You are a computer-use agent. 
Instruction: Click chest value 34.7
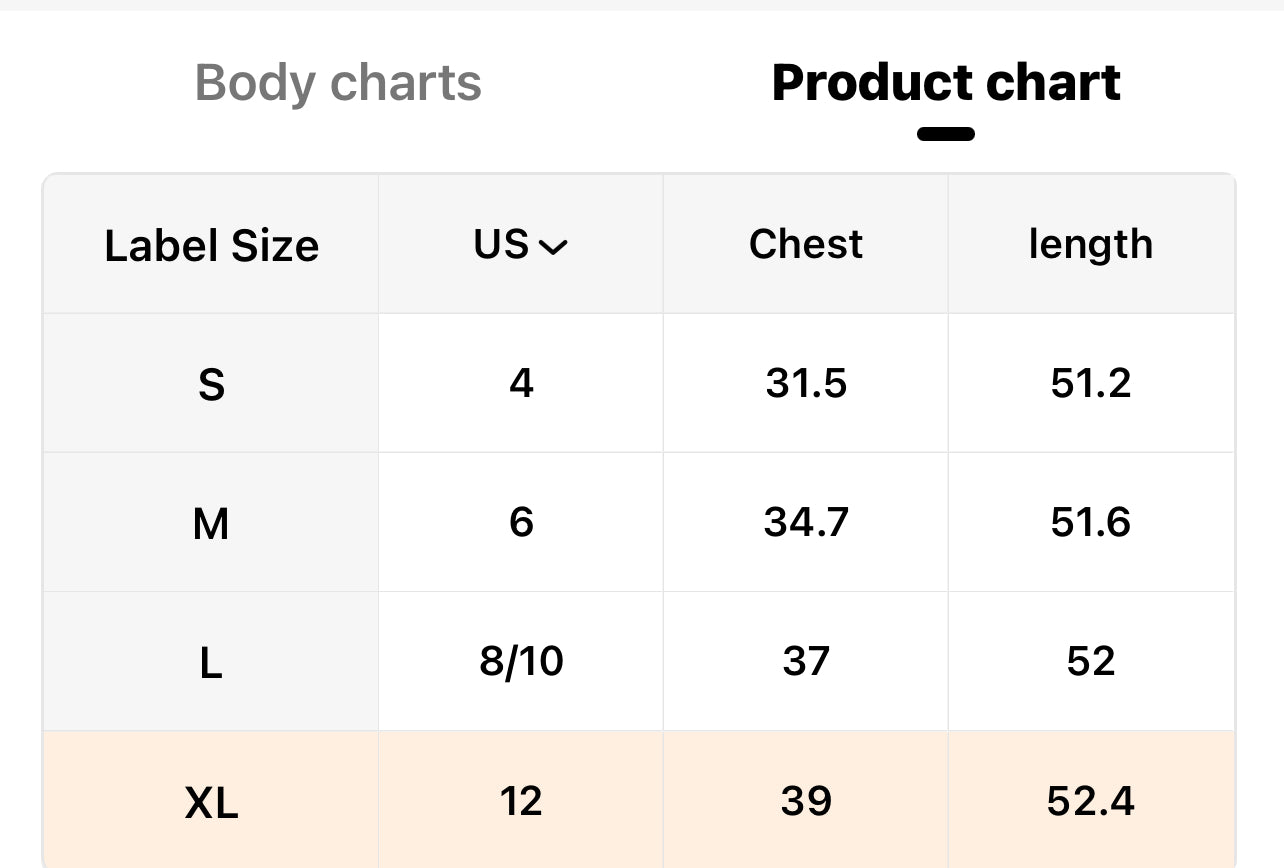click(x=806, y=522)
